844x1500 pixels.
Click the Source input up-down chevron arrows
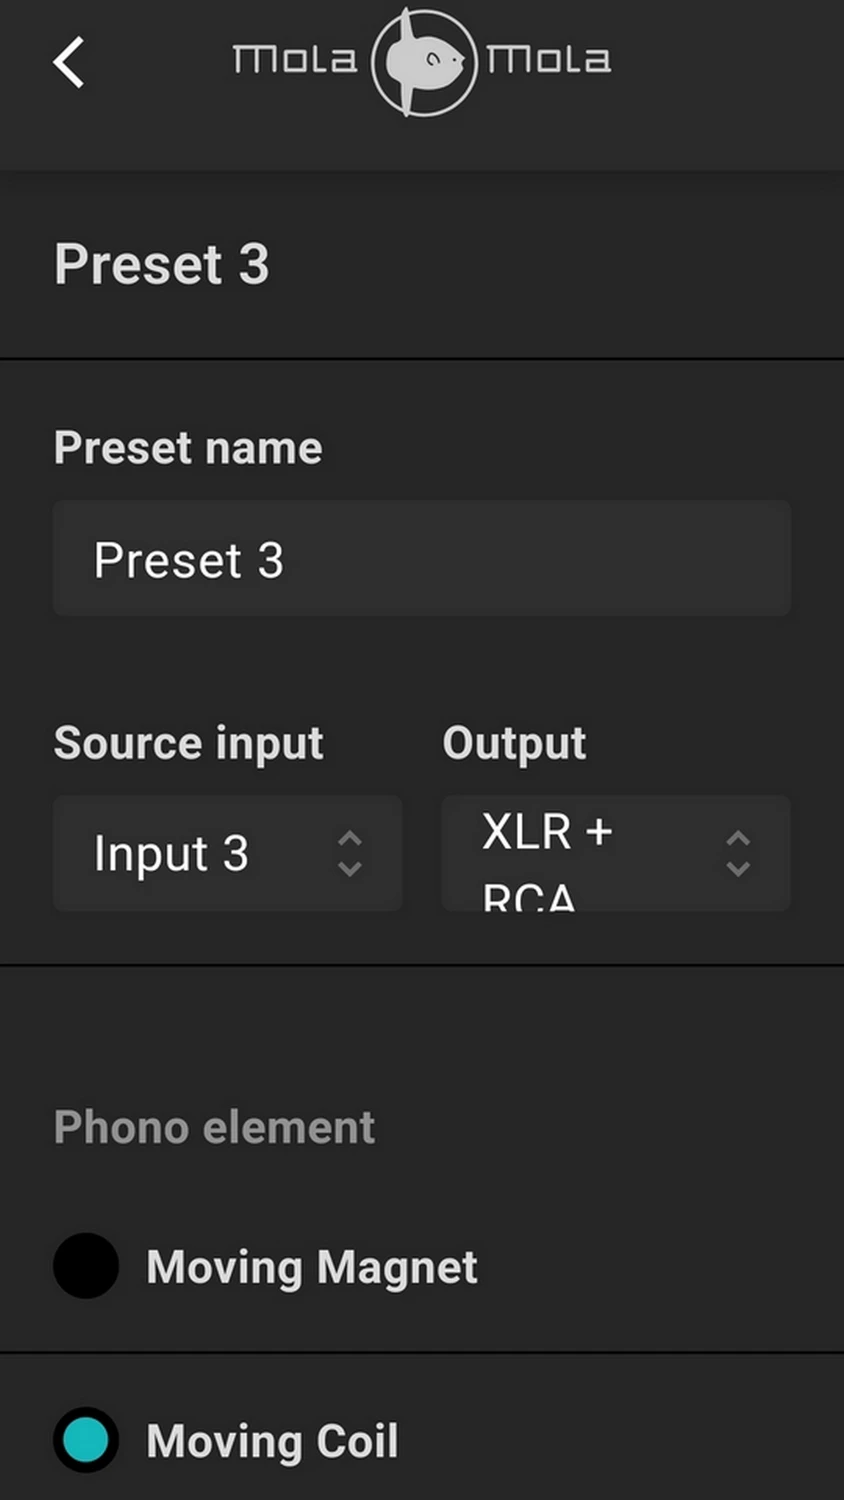(x=349, y=853)
